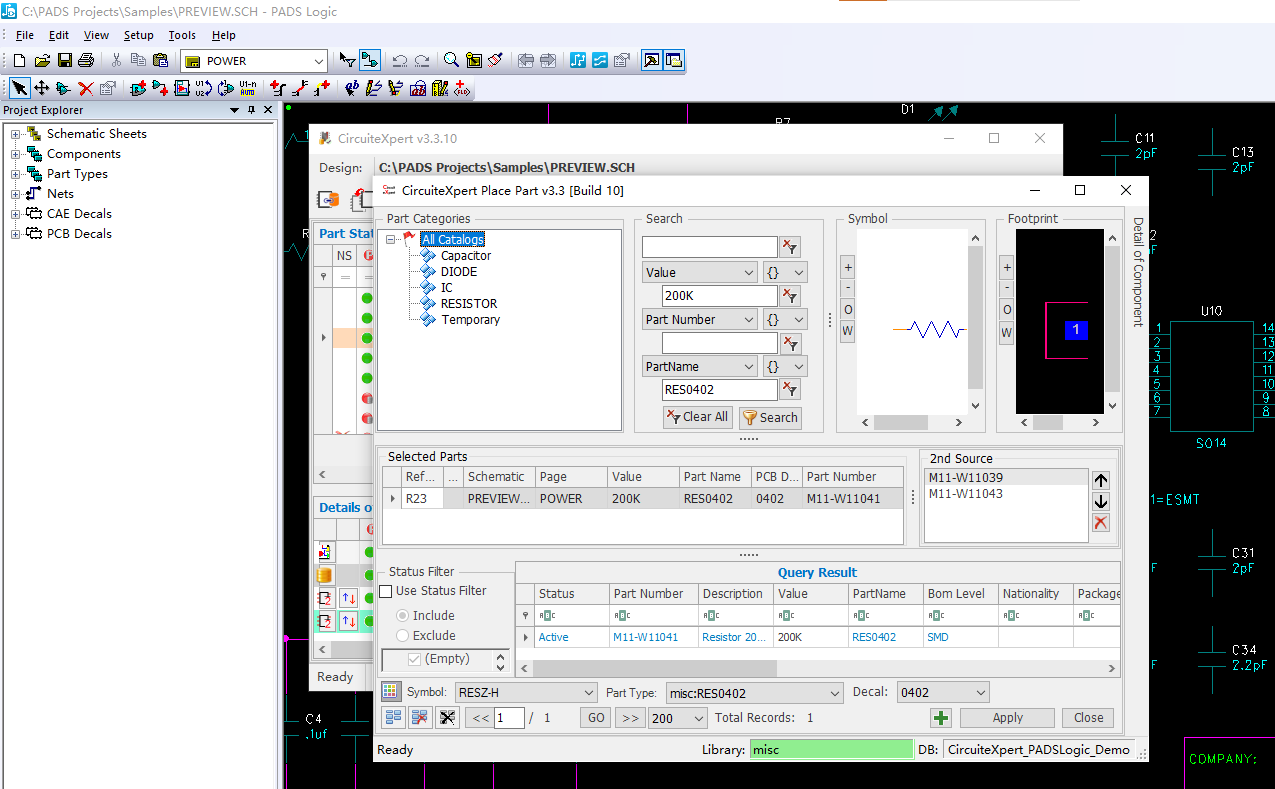Screen dimensions: 1275x789
Task: Click the Save disk icon
Action: coord(64,61)
